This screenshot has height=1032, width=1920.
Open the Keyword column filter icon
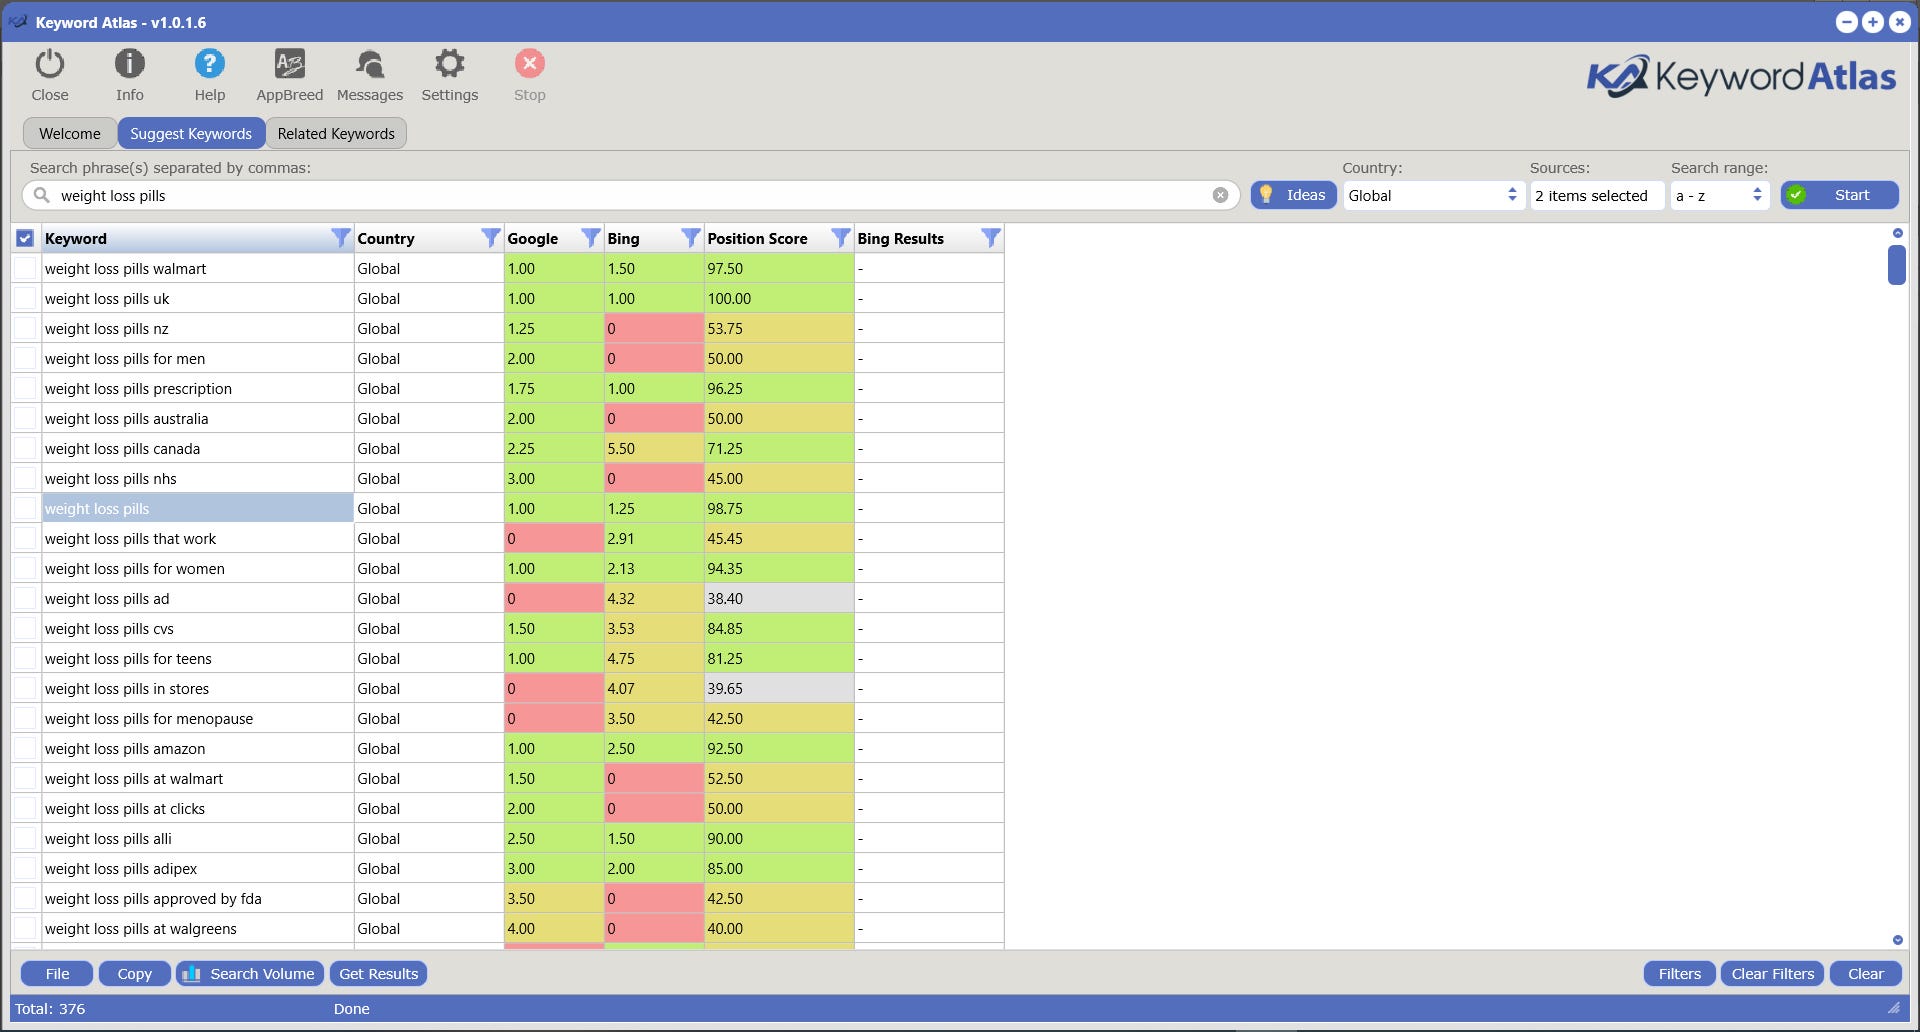tap(340, 238)
